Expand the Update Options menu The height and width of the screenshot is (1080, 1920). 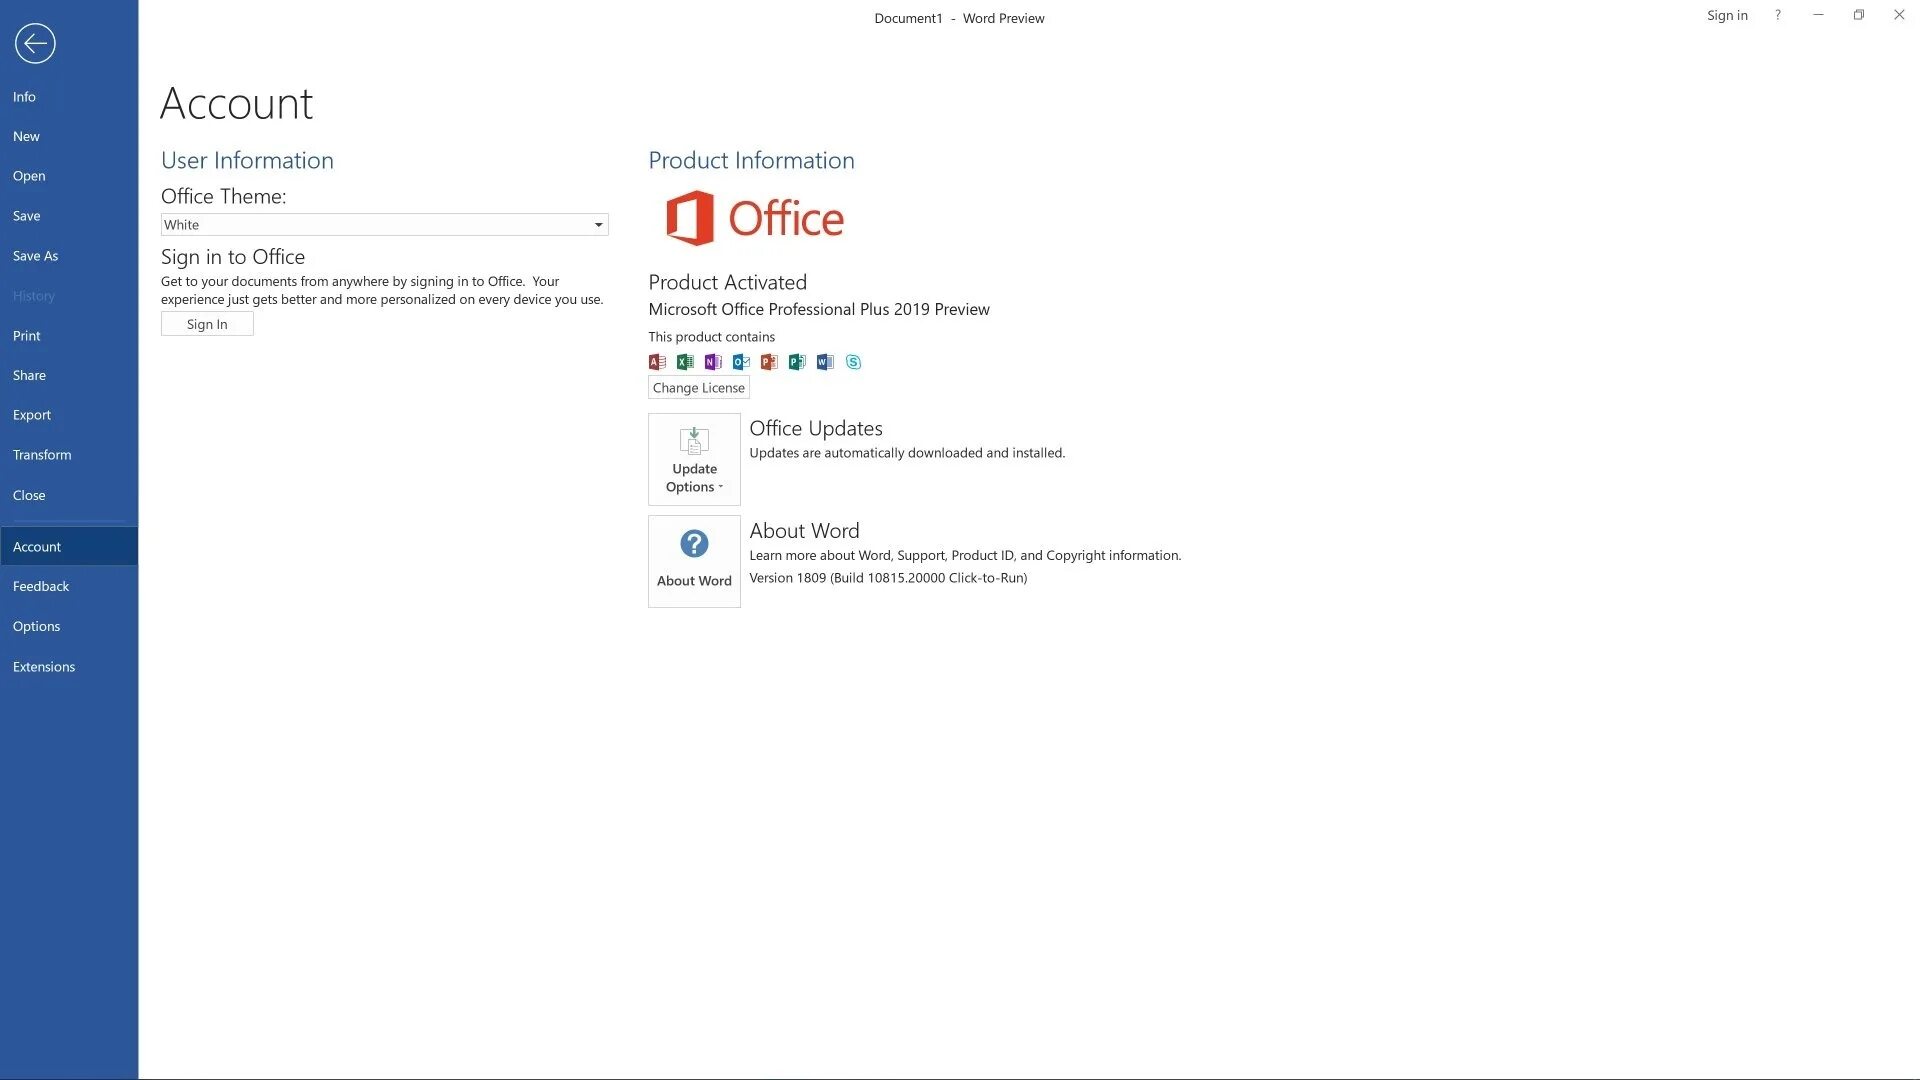click(x=694, y=459)
